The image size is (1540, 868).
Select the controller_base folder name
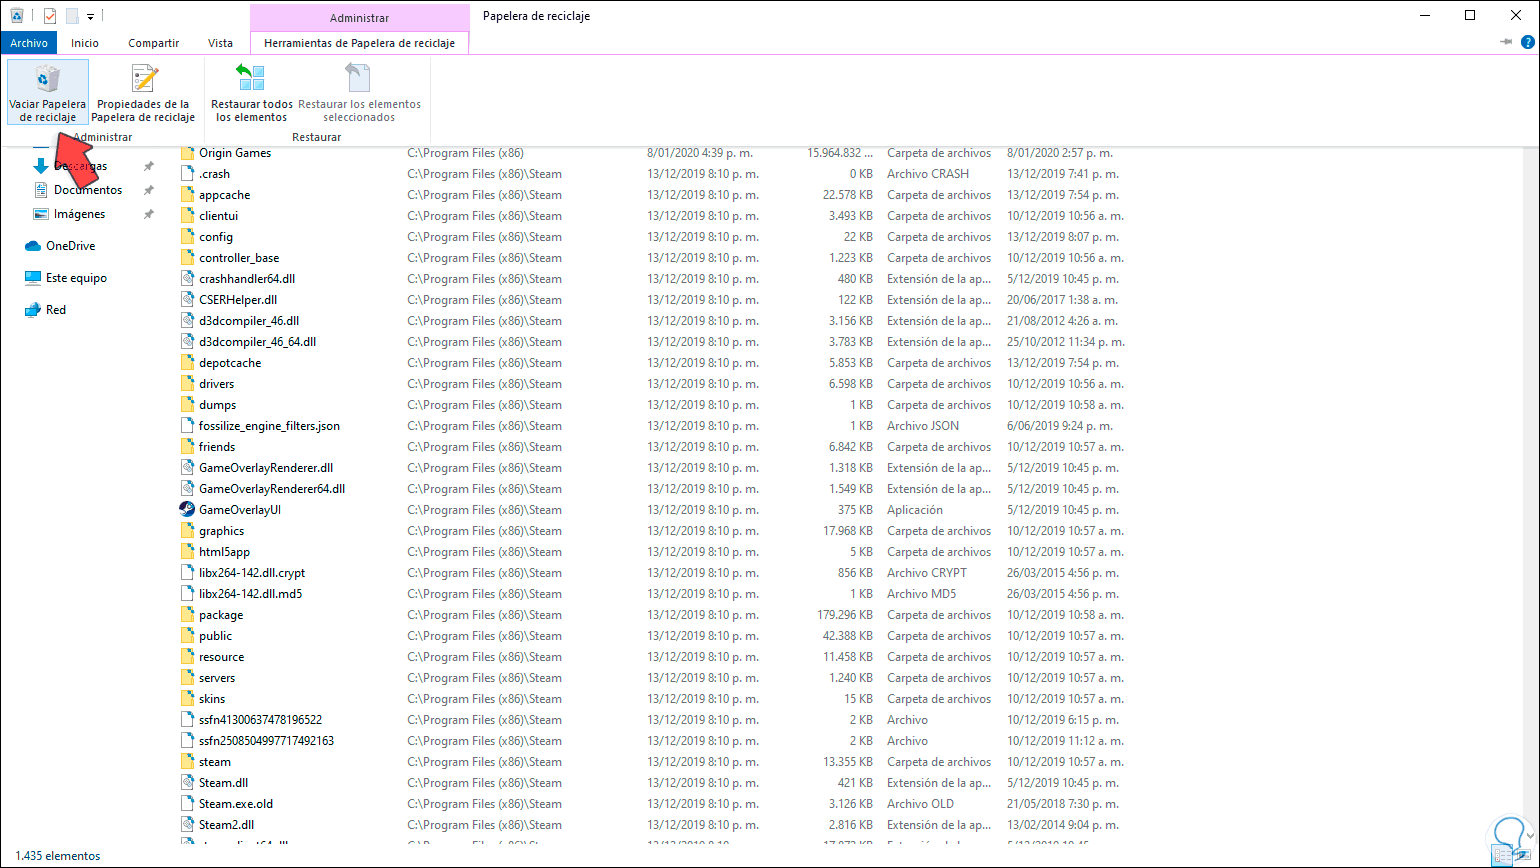(239, 258)
